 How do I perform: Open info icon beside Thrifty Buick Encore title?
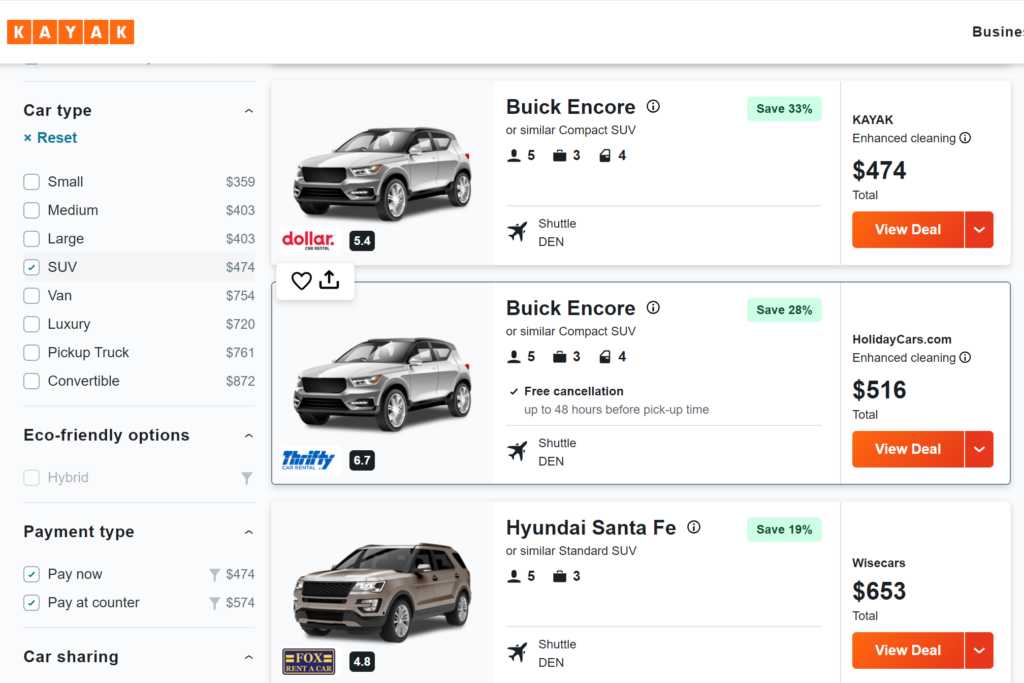653,308
